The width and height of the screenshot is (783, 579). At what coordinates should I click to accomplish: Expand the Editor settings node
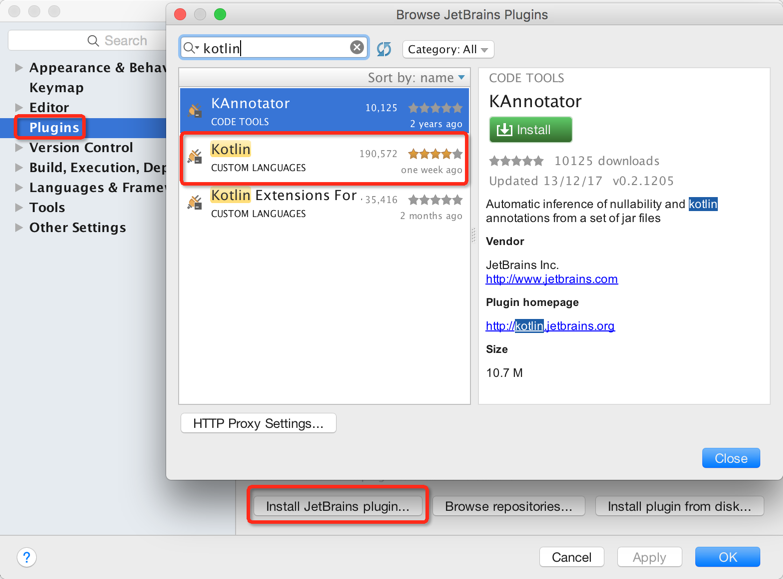(18, 107)
